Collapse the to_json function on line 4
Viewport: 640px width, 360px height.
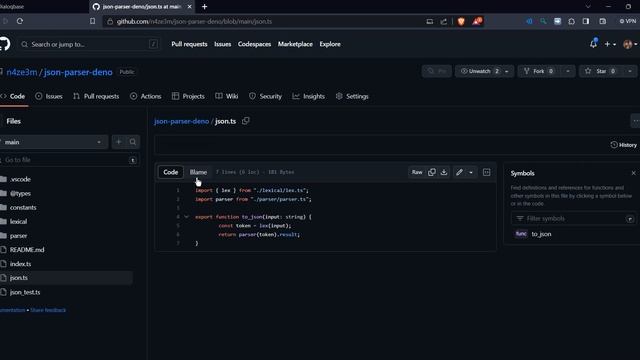tap(187, 217)
